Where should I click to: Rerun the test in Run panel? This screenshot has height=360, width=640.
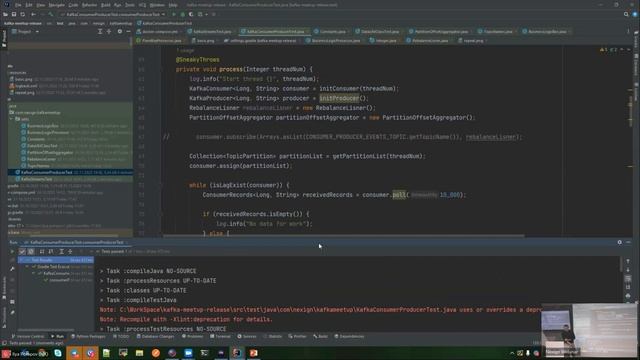[x=12, y=251]
